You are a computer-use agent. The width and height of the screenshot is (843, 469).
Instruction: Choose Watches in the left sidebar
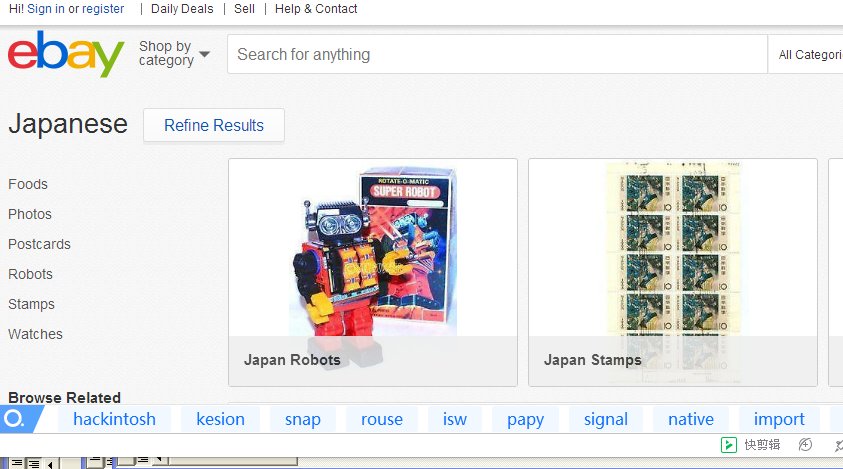tap(35, 334)
